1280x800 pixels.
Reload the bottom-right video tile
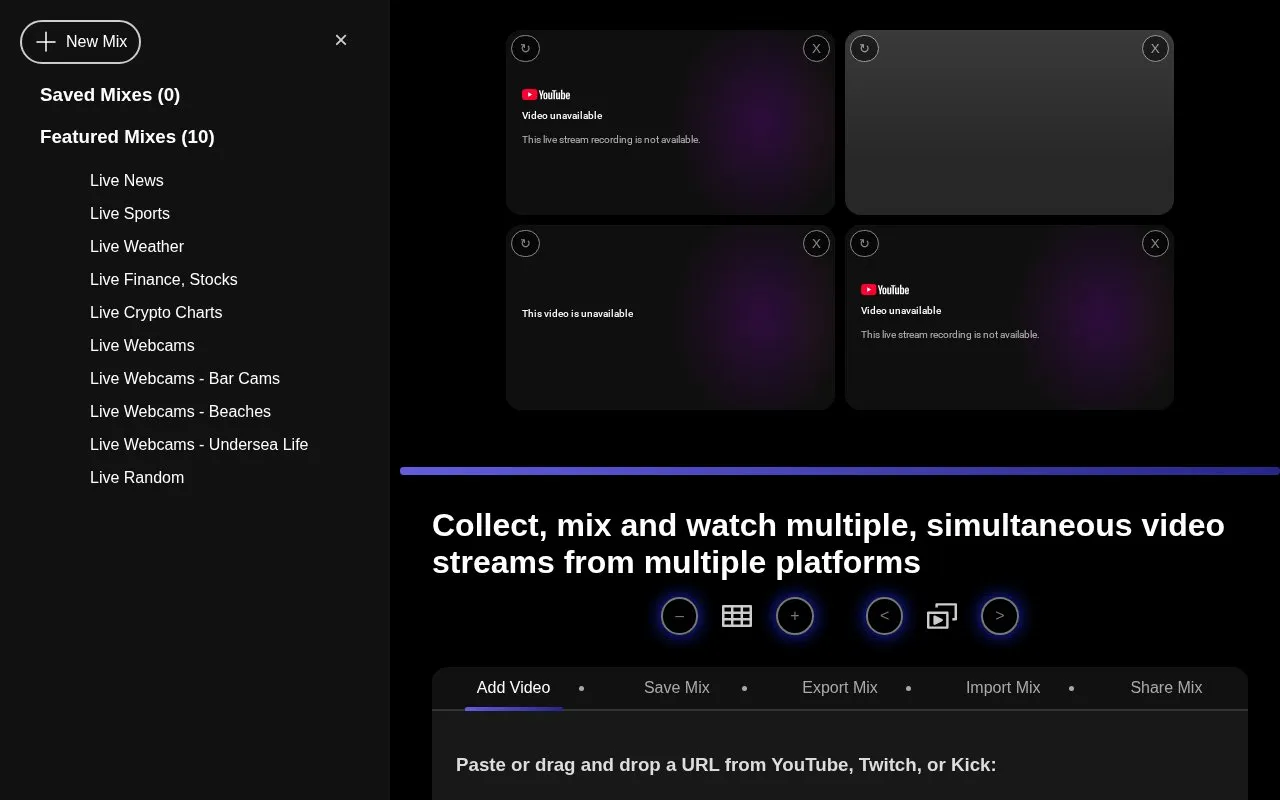point(864,243)
